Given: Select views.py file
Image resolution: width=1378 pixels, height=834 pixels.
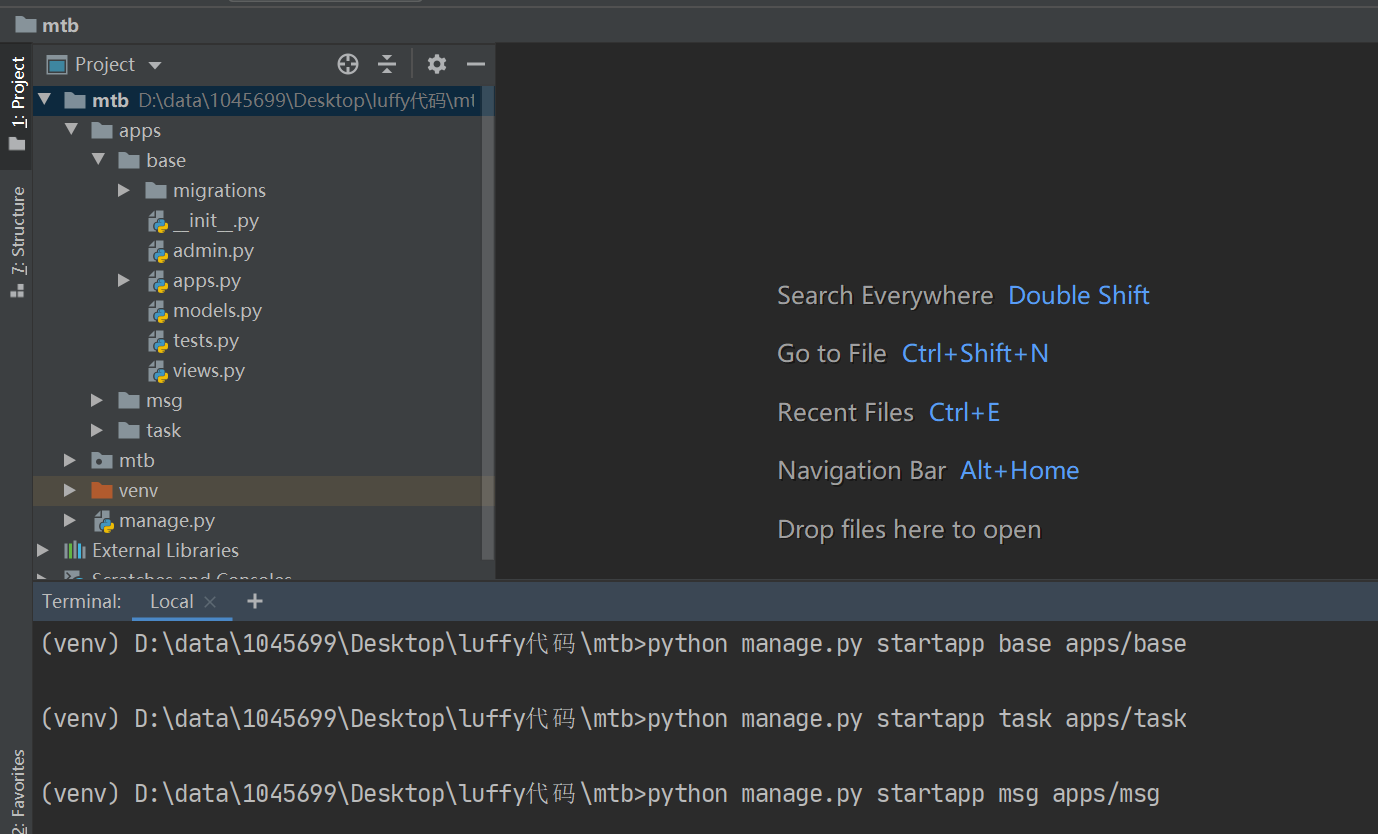Looking at the screenshot, I should pyautogui.click(x=208, y=370).
